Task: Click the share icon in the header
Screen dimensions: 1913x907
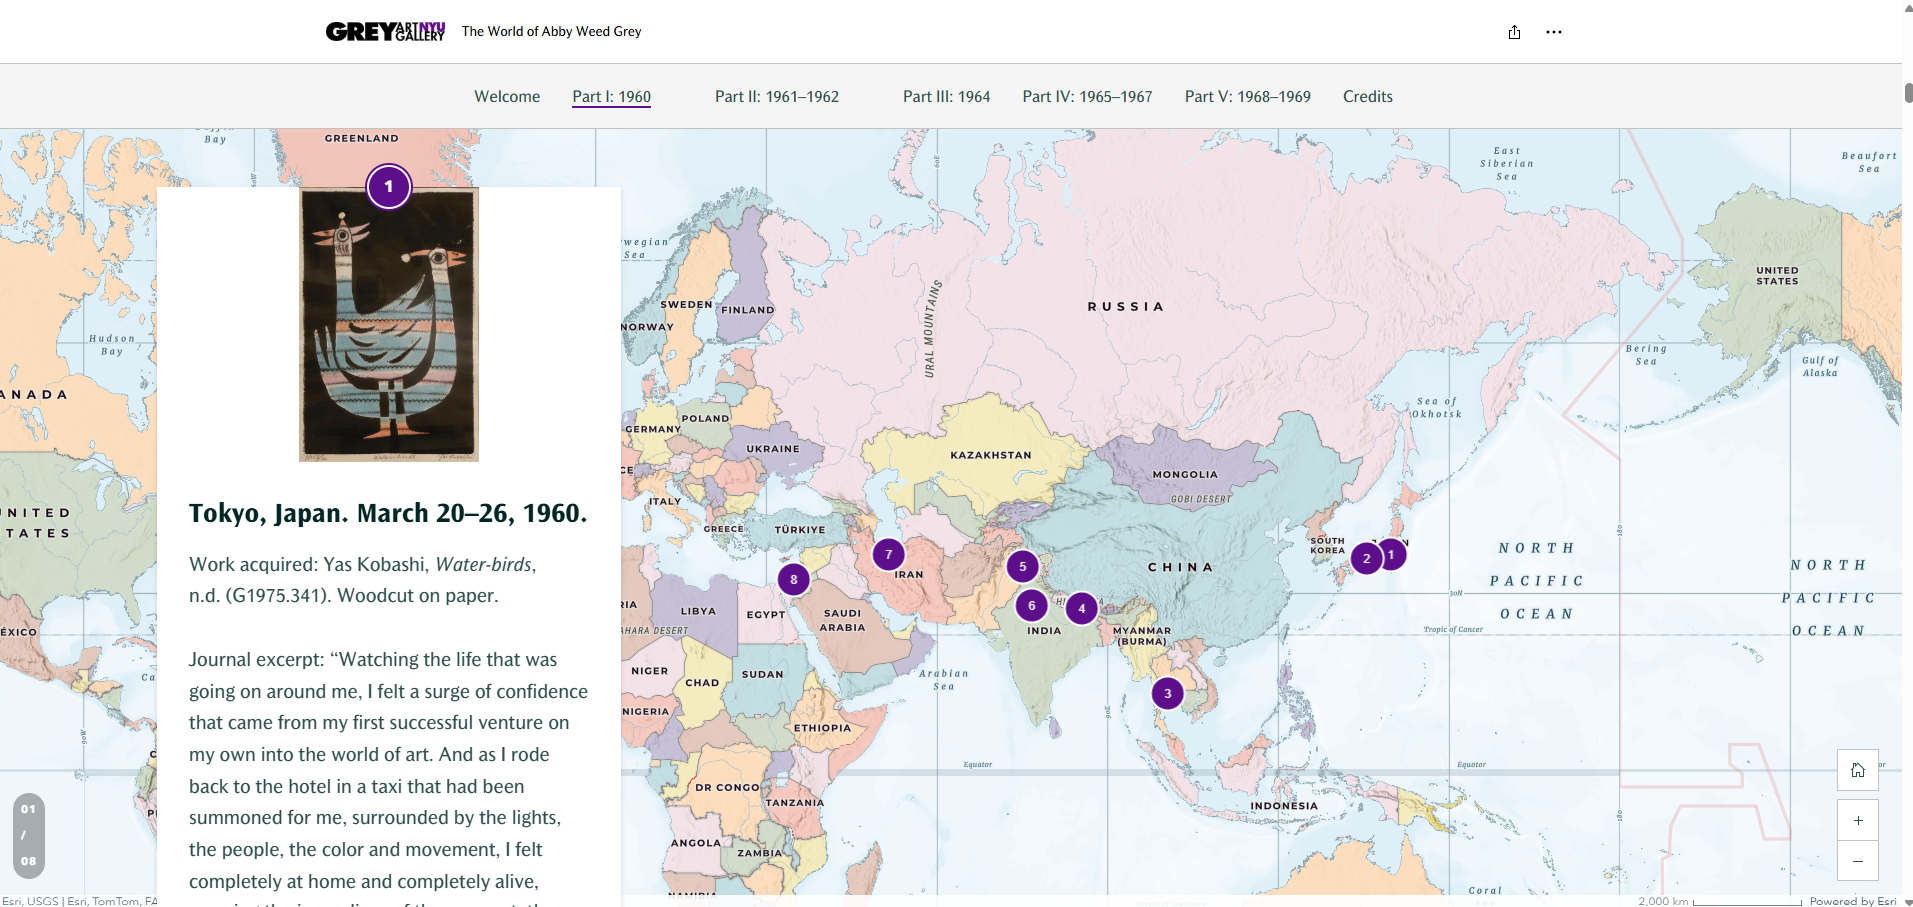Action: click(x=1514, y=32)
